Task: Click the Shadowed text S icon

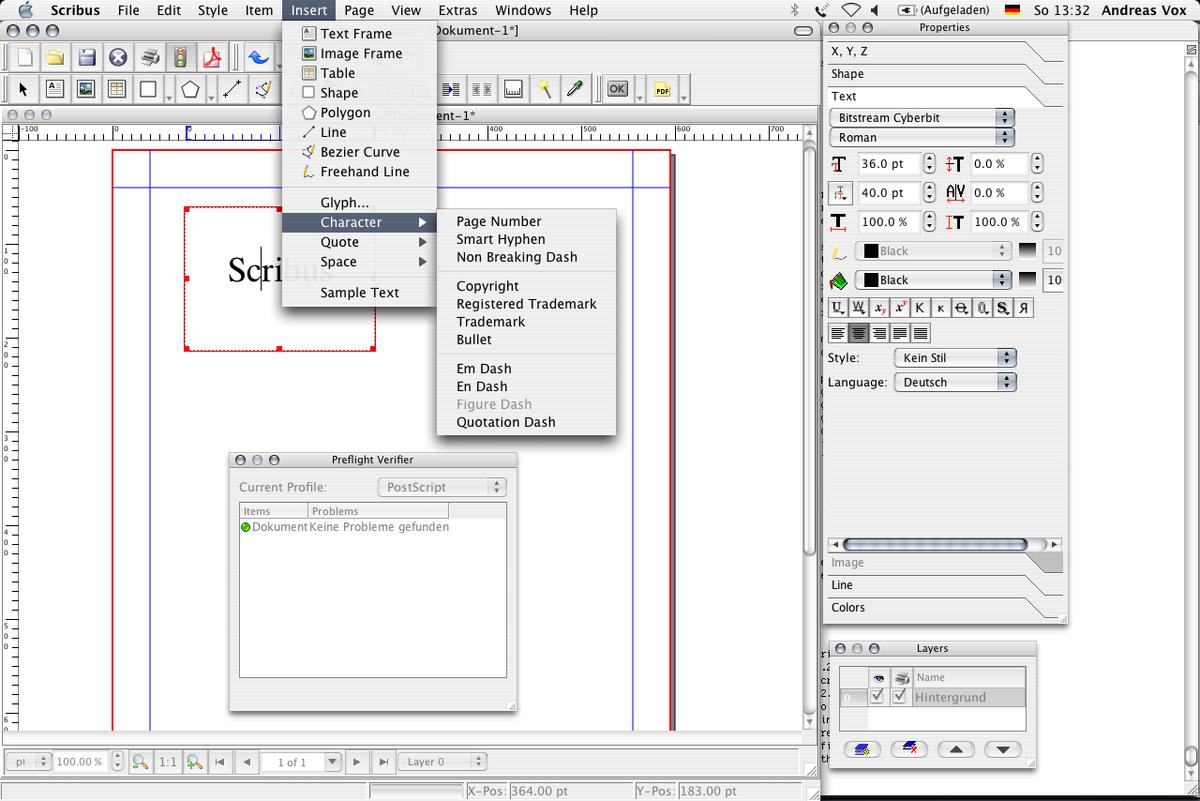Action: [x=1003, y=308]
